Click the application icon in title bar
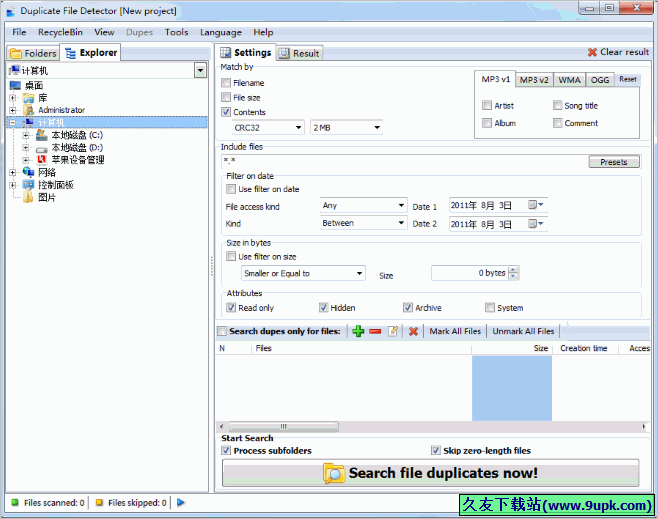The width and height of the screenshot is (658, 519). pyautogui.click(x=10, y=12)
